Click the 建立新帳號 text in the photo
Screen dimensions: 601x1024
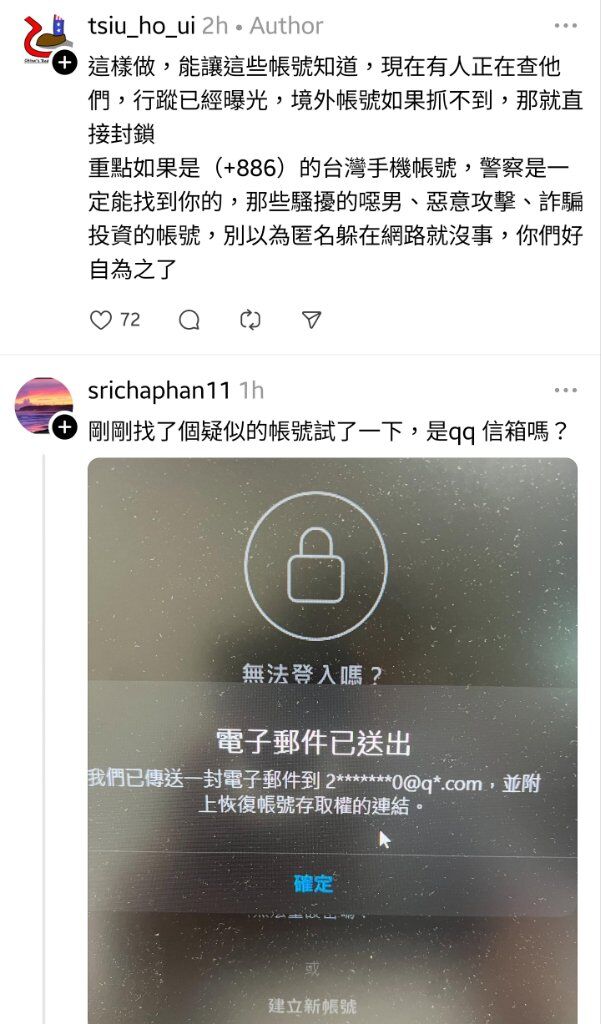pyautogui.click(x=313, y=1004)
